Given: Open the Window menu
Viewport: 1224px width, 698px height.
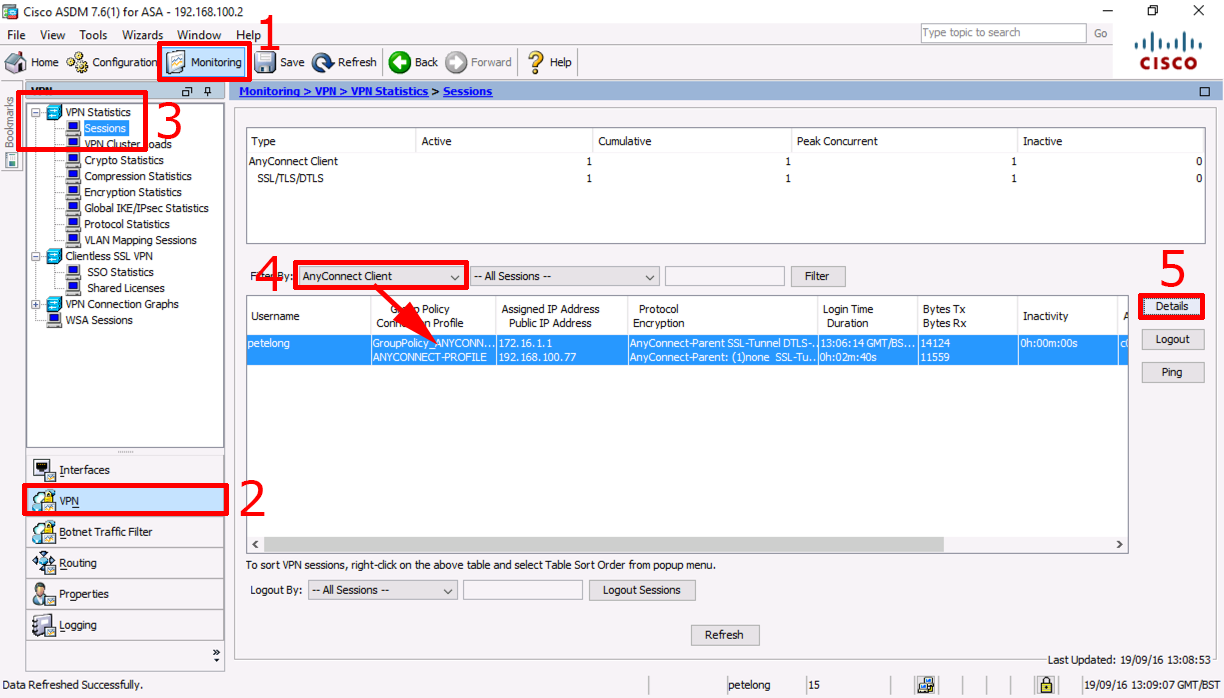Looking at the screenshot, I should point(199,34).
